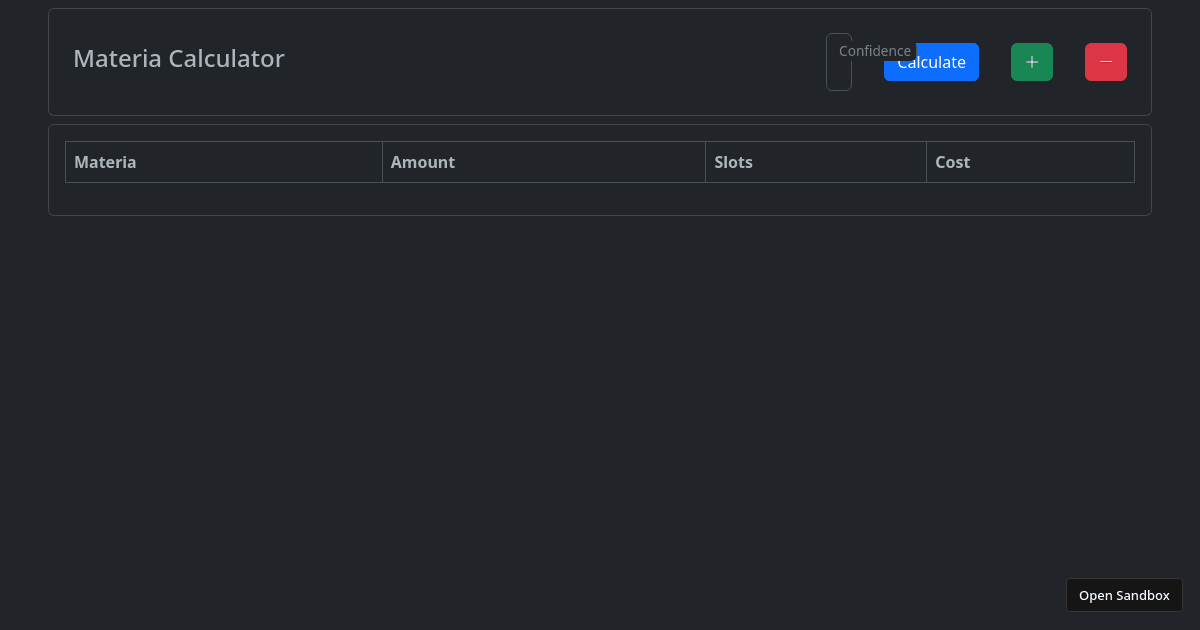Click the red minus button to remove a row
The height and width of the screenshot is (630, 1200).
coord(1105,62)
